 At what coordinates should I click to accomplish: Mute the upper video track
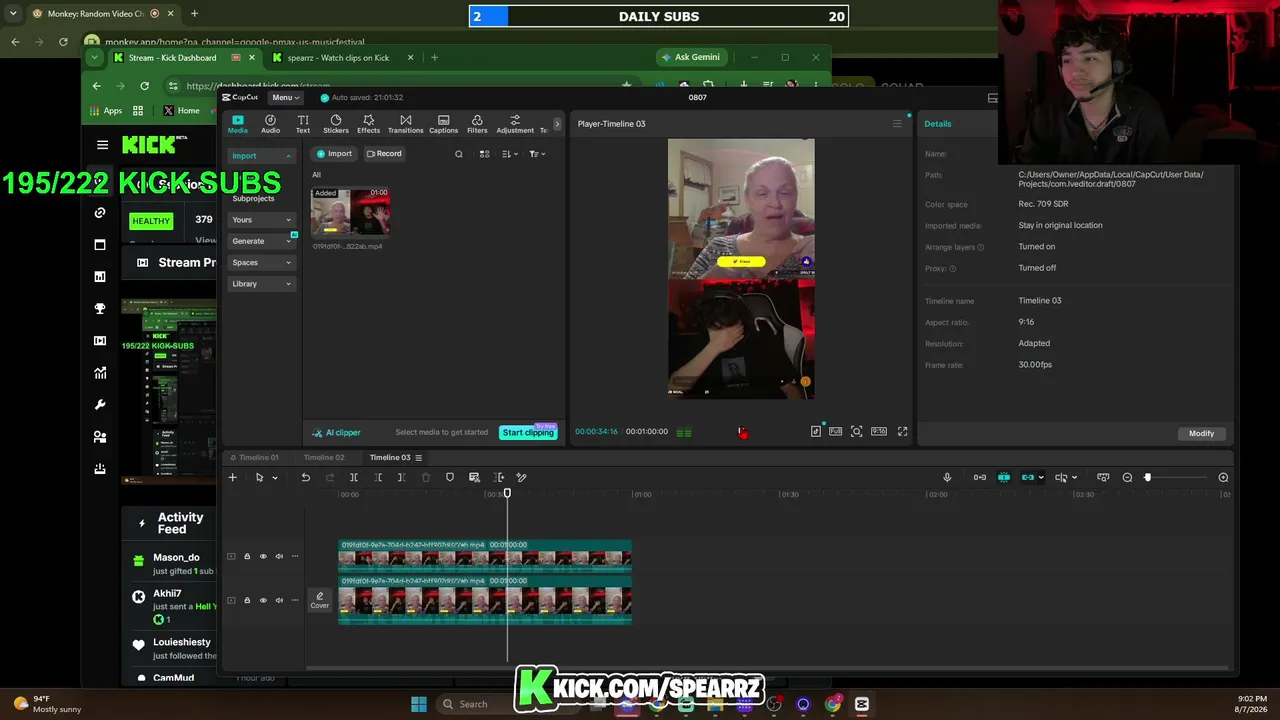pyautogui.click(x=279, y=556)
